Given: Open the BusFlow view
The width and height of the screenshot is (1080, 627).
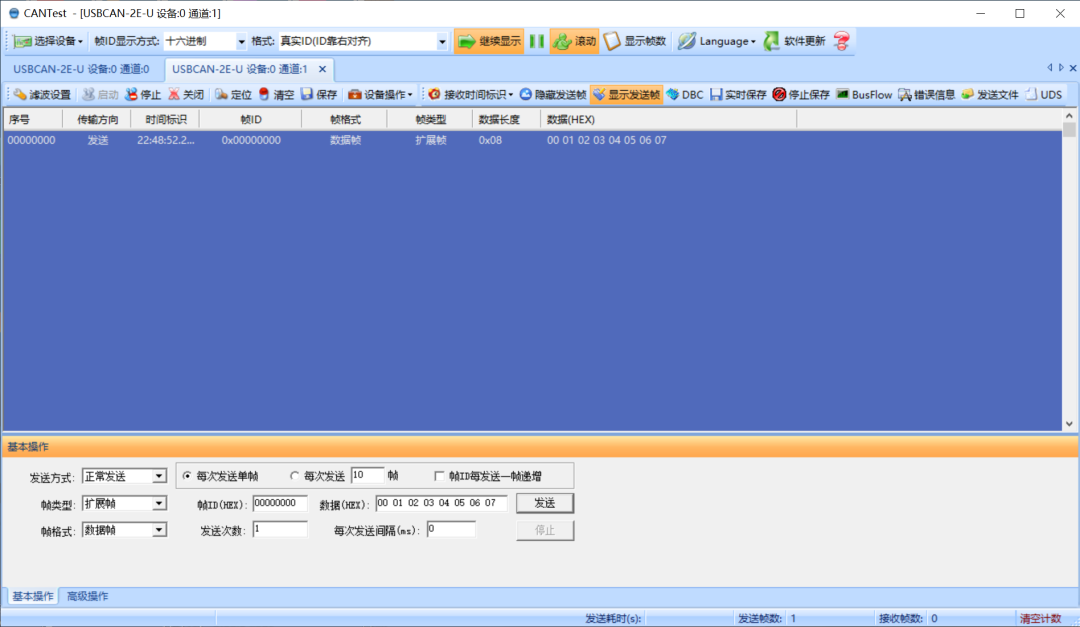Looking at the screenshot, I should pos(864,94).
